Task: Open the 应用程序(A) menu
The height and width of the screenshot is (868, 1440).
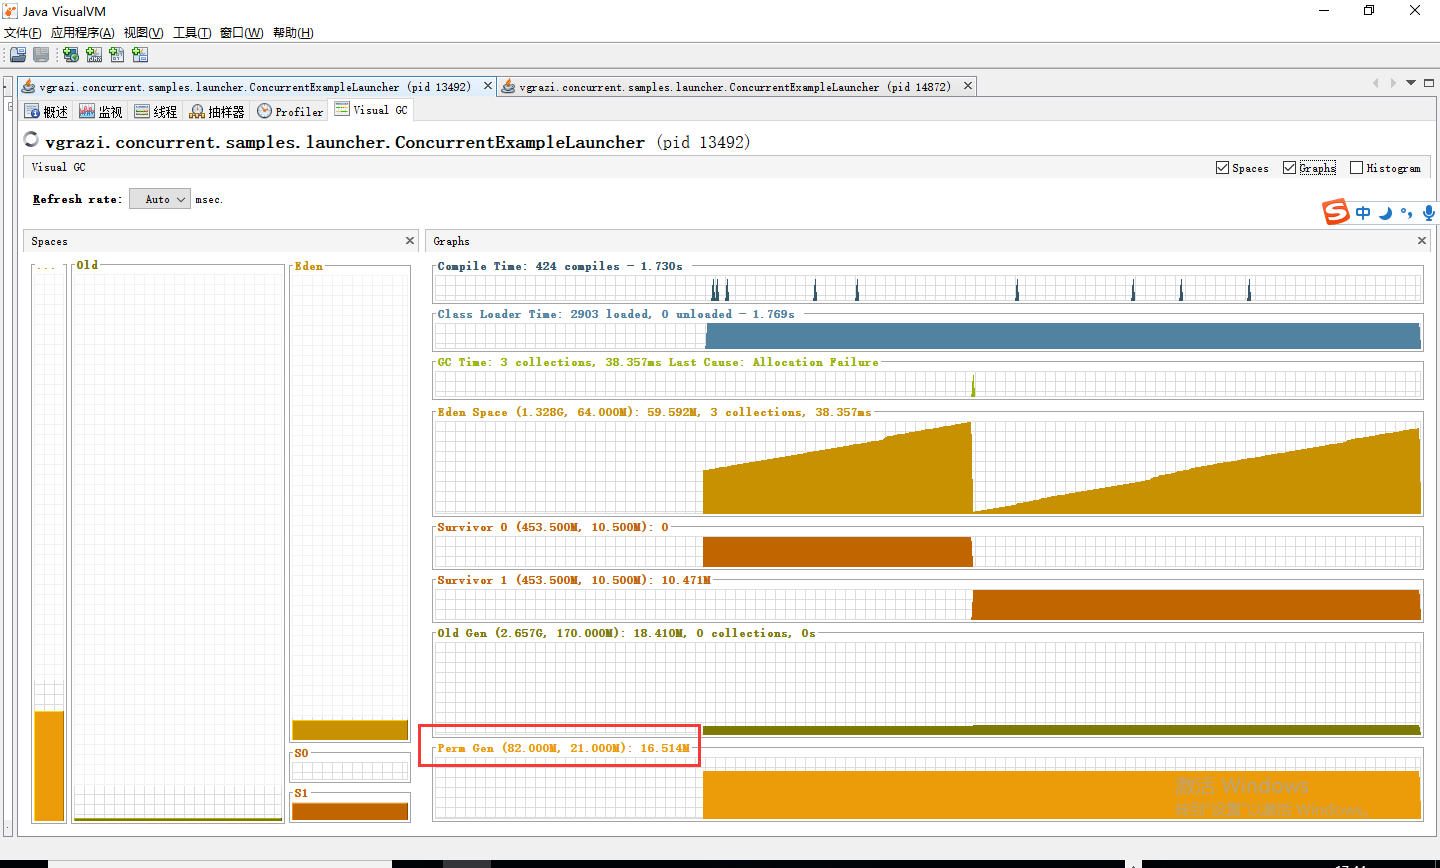Action: click(83, 33)
